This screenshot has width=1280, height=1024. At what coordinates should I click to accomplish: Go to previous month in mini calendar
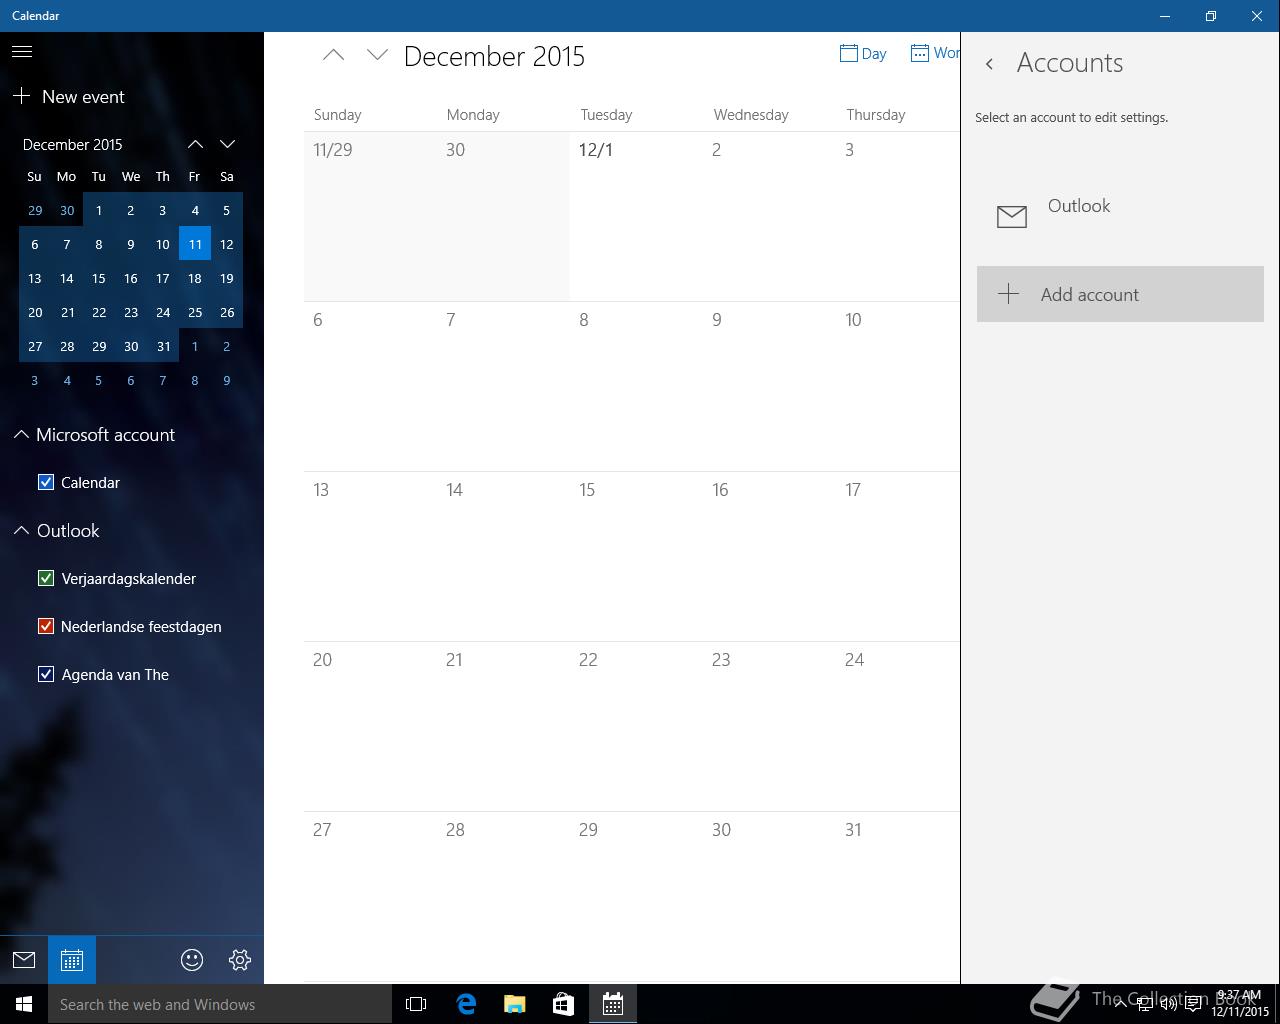pos(195,144)
